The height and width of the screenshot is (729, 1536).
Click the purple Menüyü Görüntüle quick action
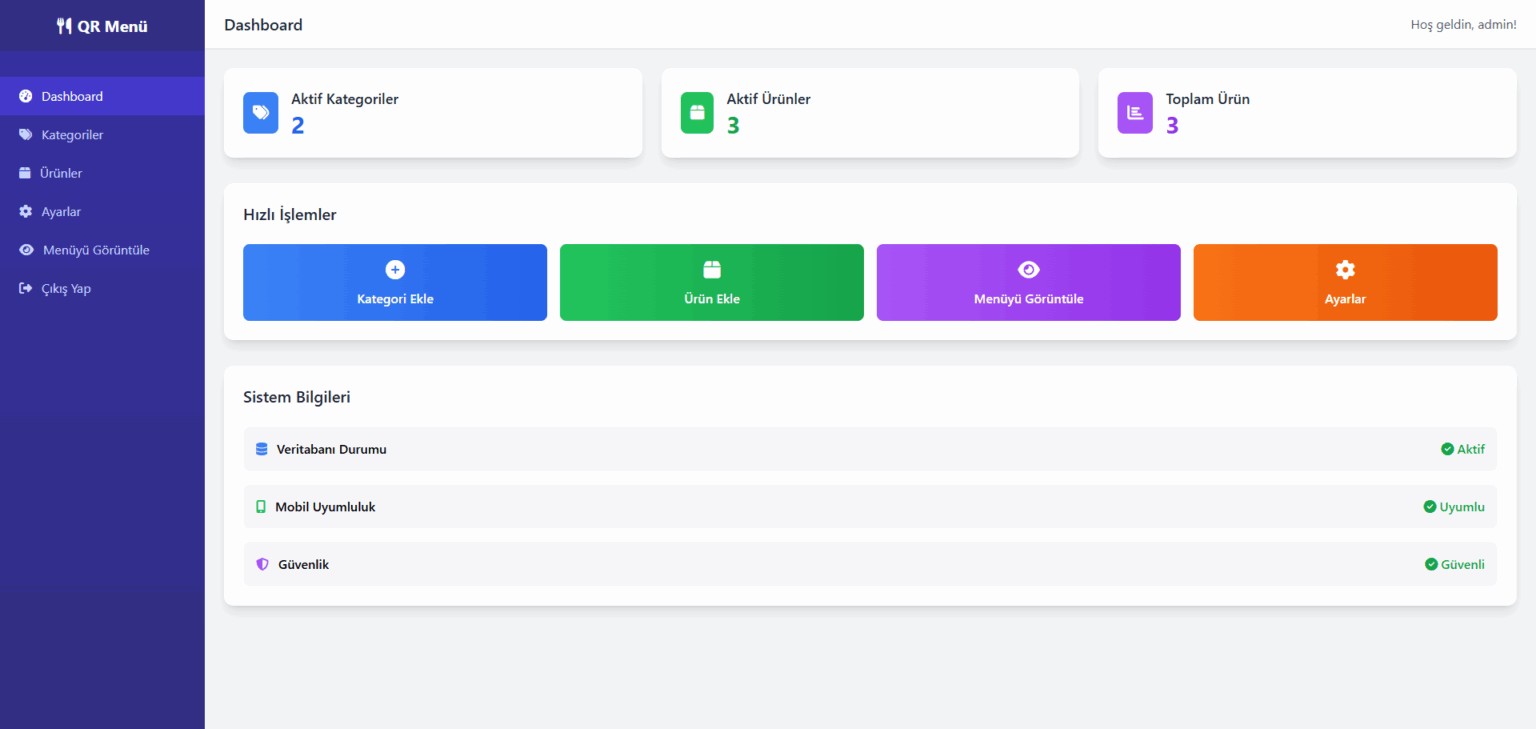pyautogui.click(x=1028, y=283)
